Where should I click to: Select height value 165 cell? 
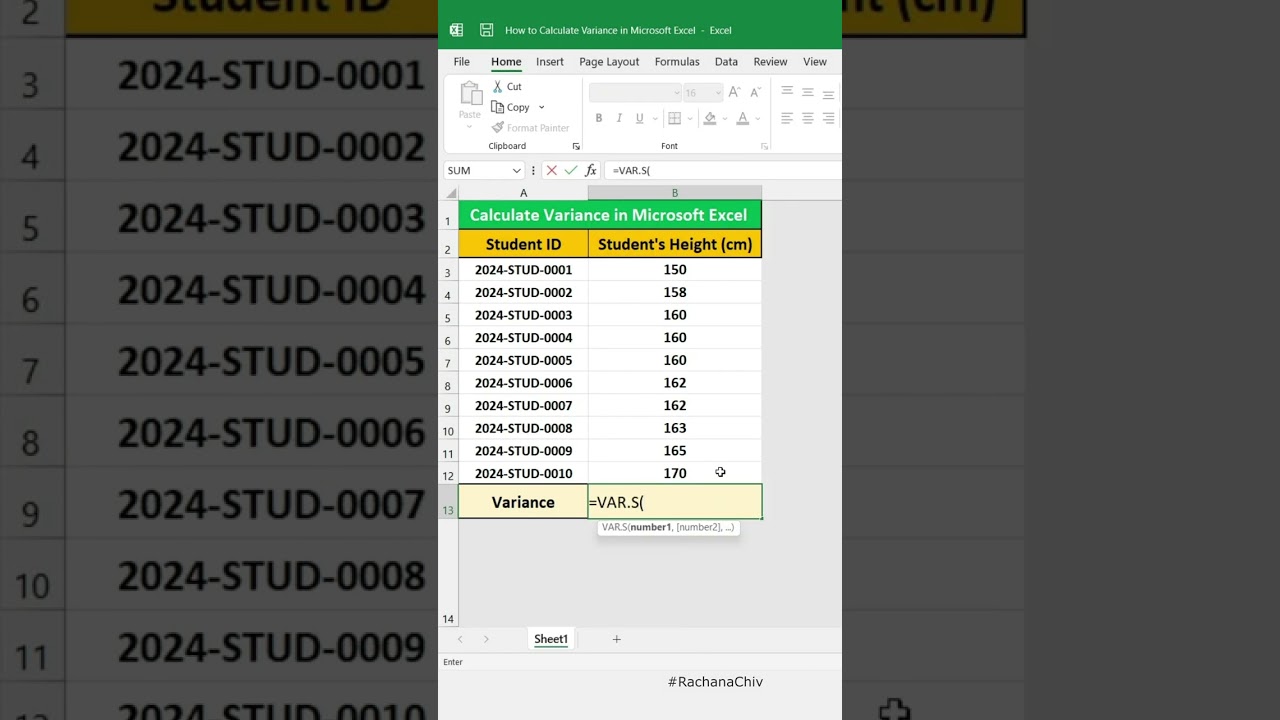675,451
